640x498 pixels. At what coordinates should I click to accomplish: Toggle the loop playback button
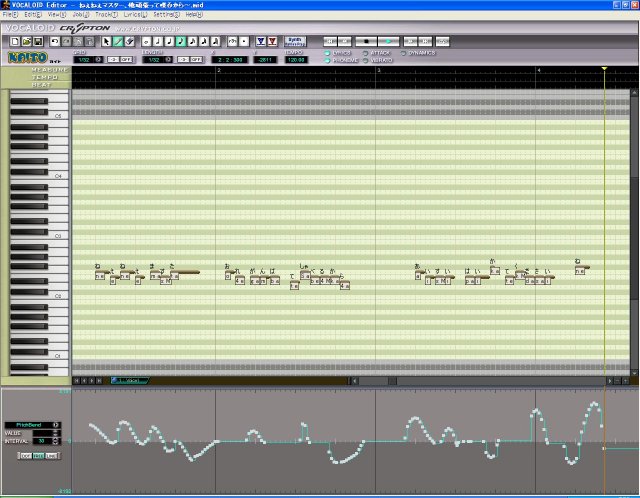tap(442, 42)
